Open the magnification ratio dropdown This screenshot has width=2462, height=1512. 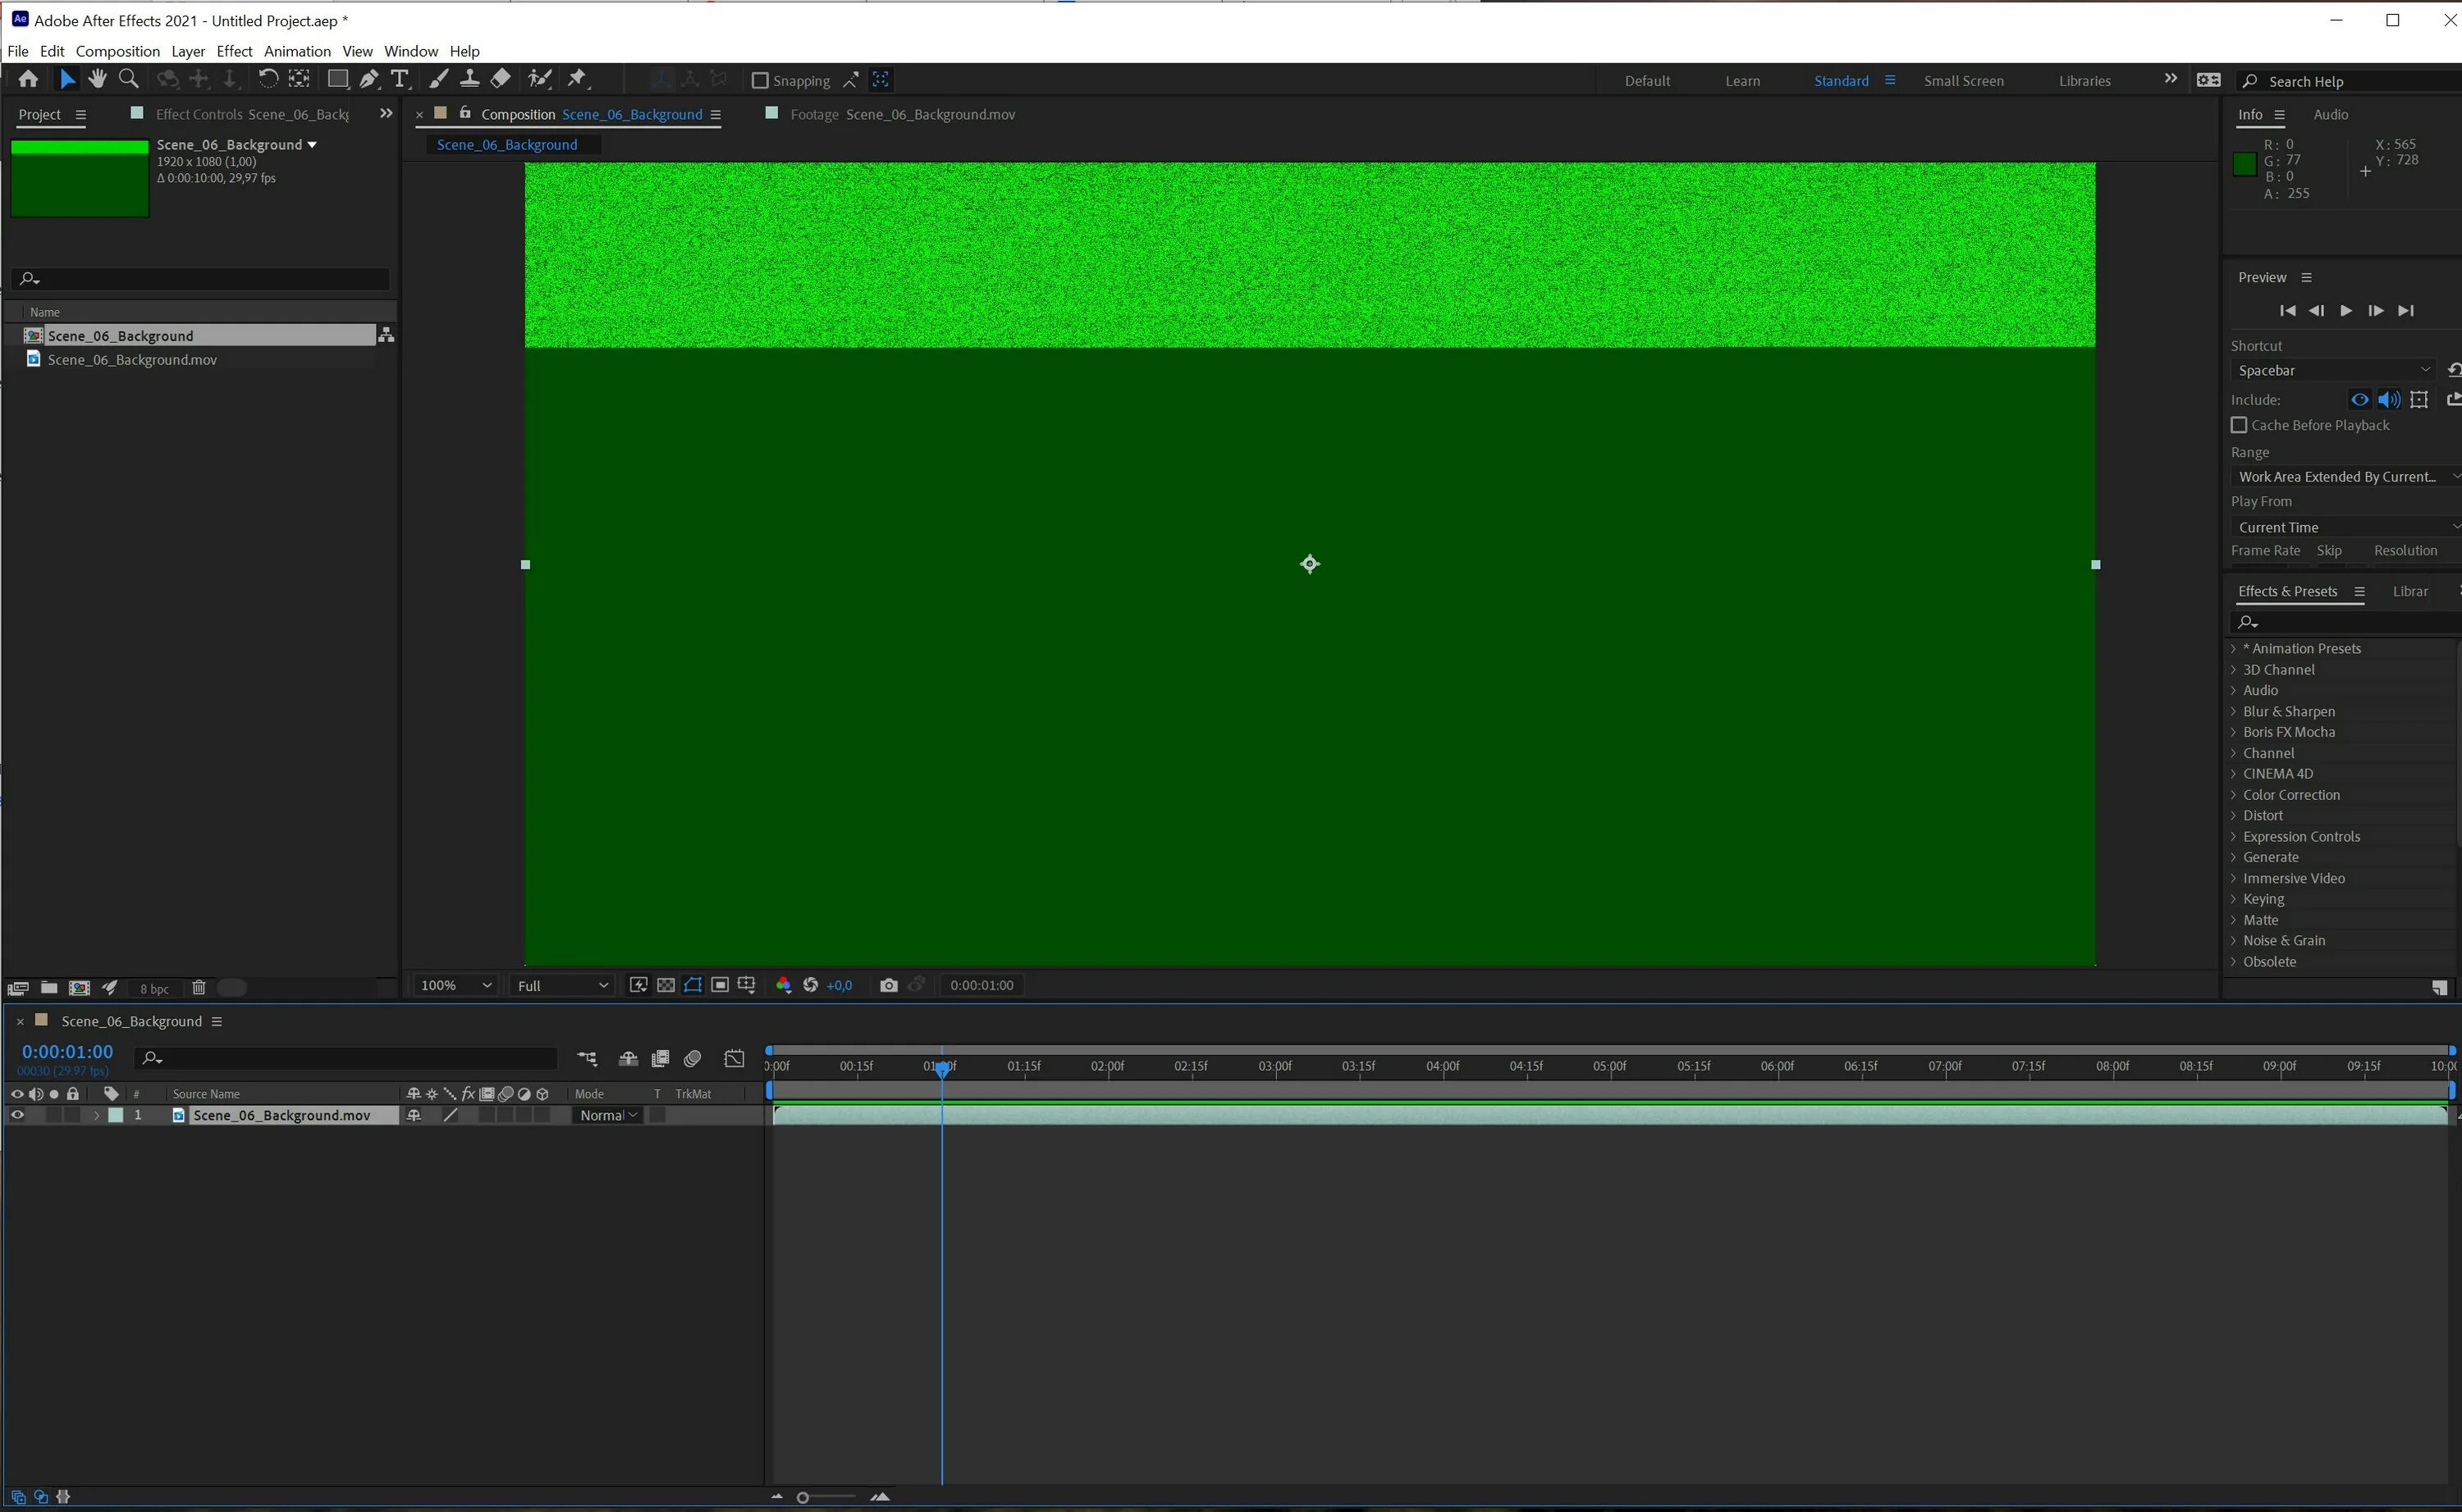(455, 985)
